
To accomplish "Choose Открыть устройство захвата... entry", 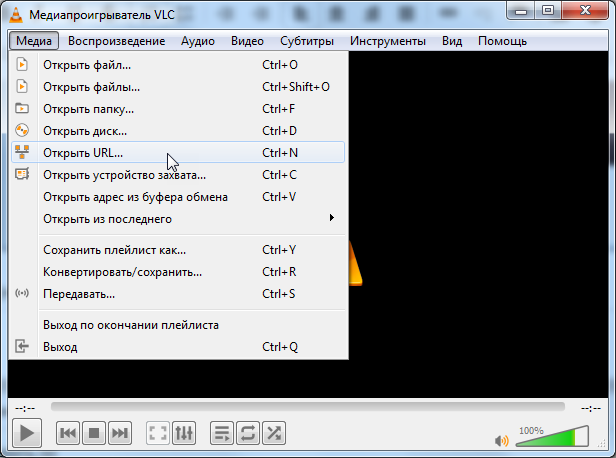I will click(x=178, y=174).
